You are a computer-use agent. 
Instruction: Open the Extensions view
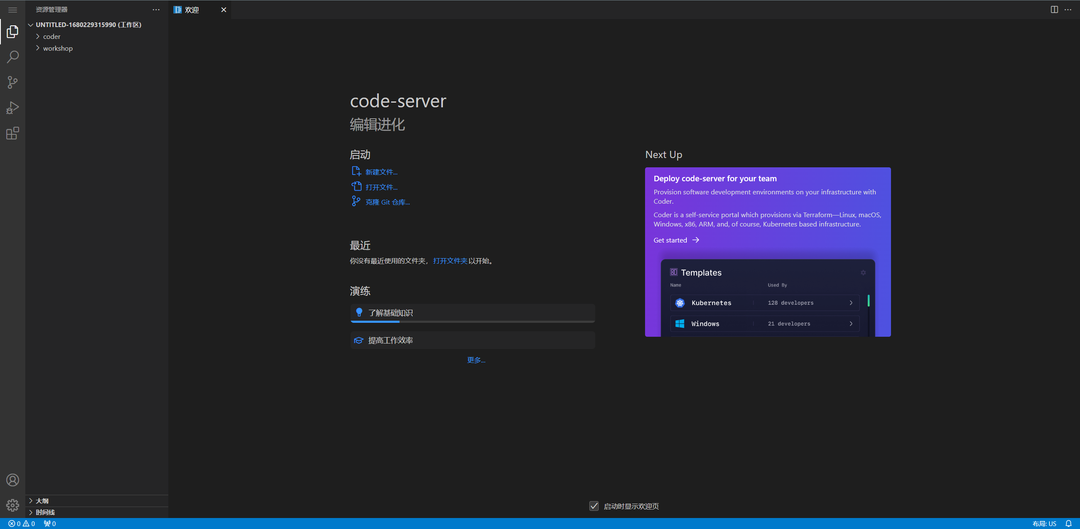click(x=12, y=134)
